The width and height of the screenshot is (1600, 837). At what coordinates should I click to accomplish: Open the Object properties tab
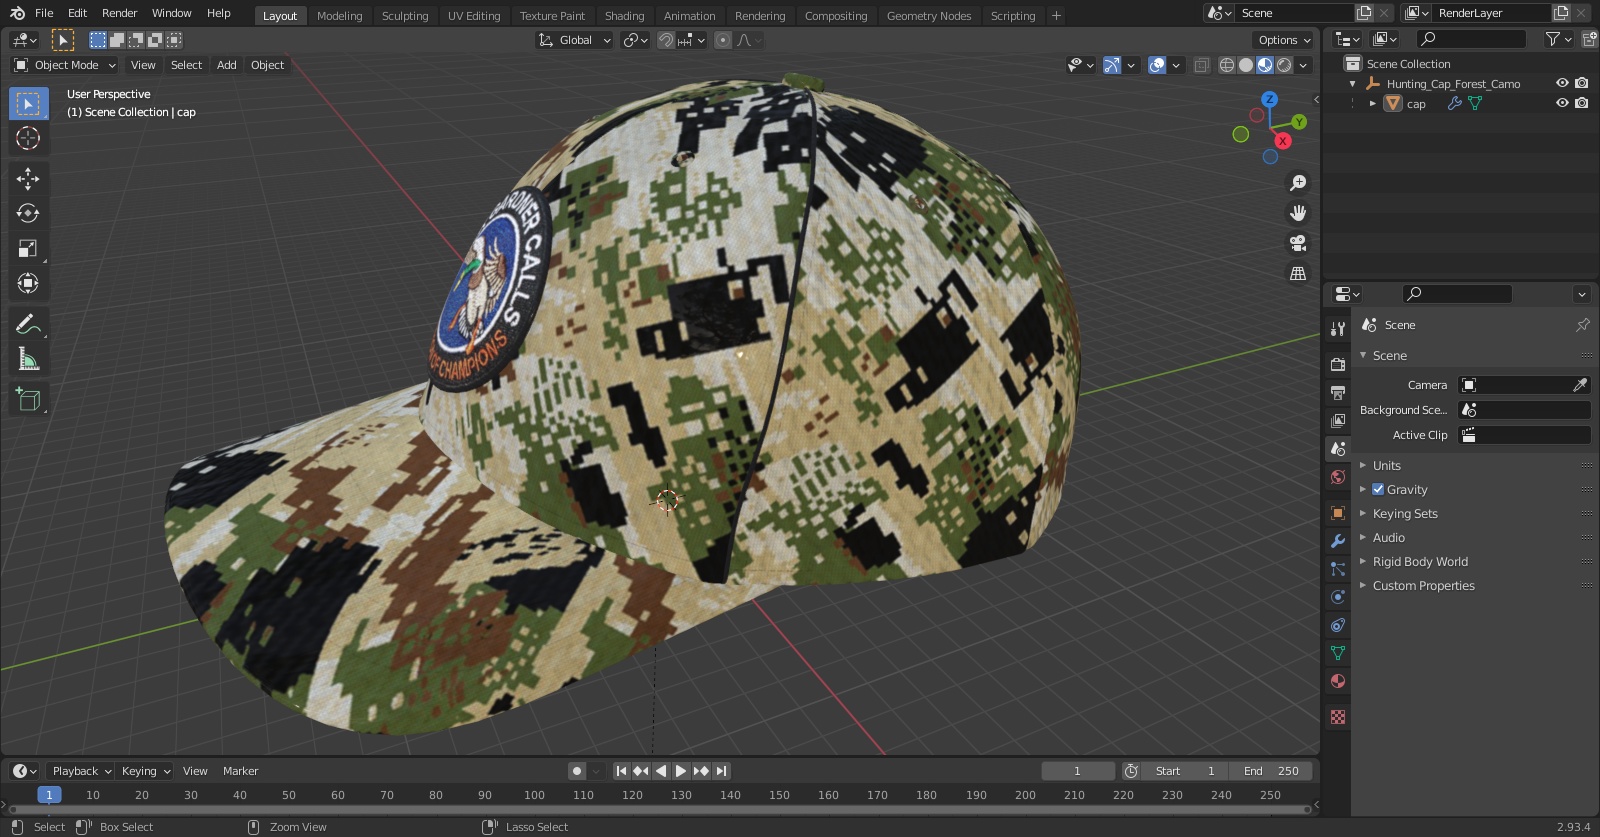pyautogui.click(x=1338, y=513)
